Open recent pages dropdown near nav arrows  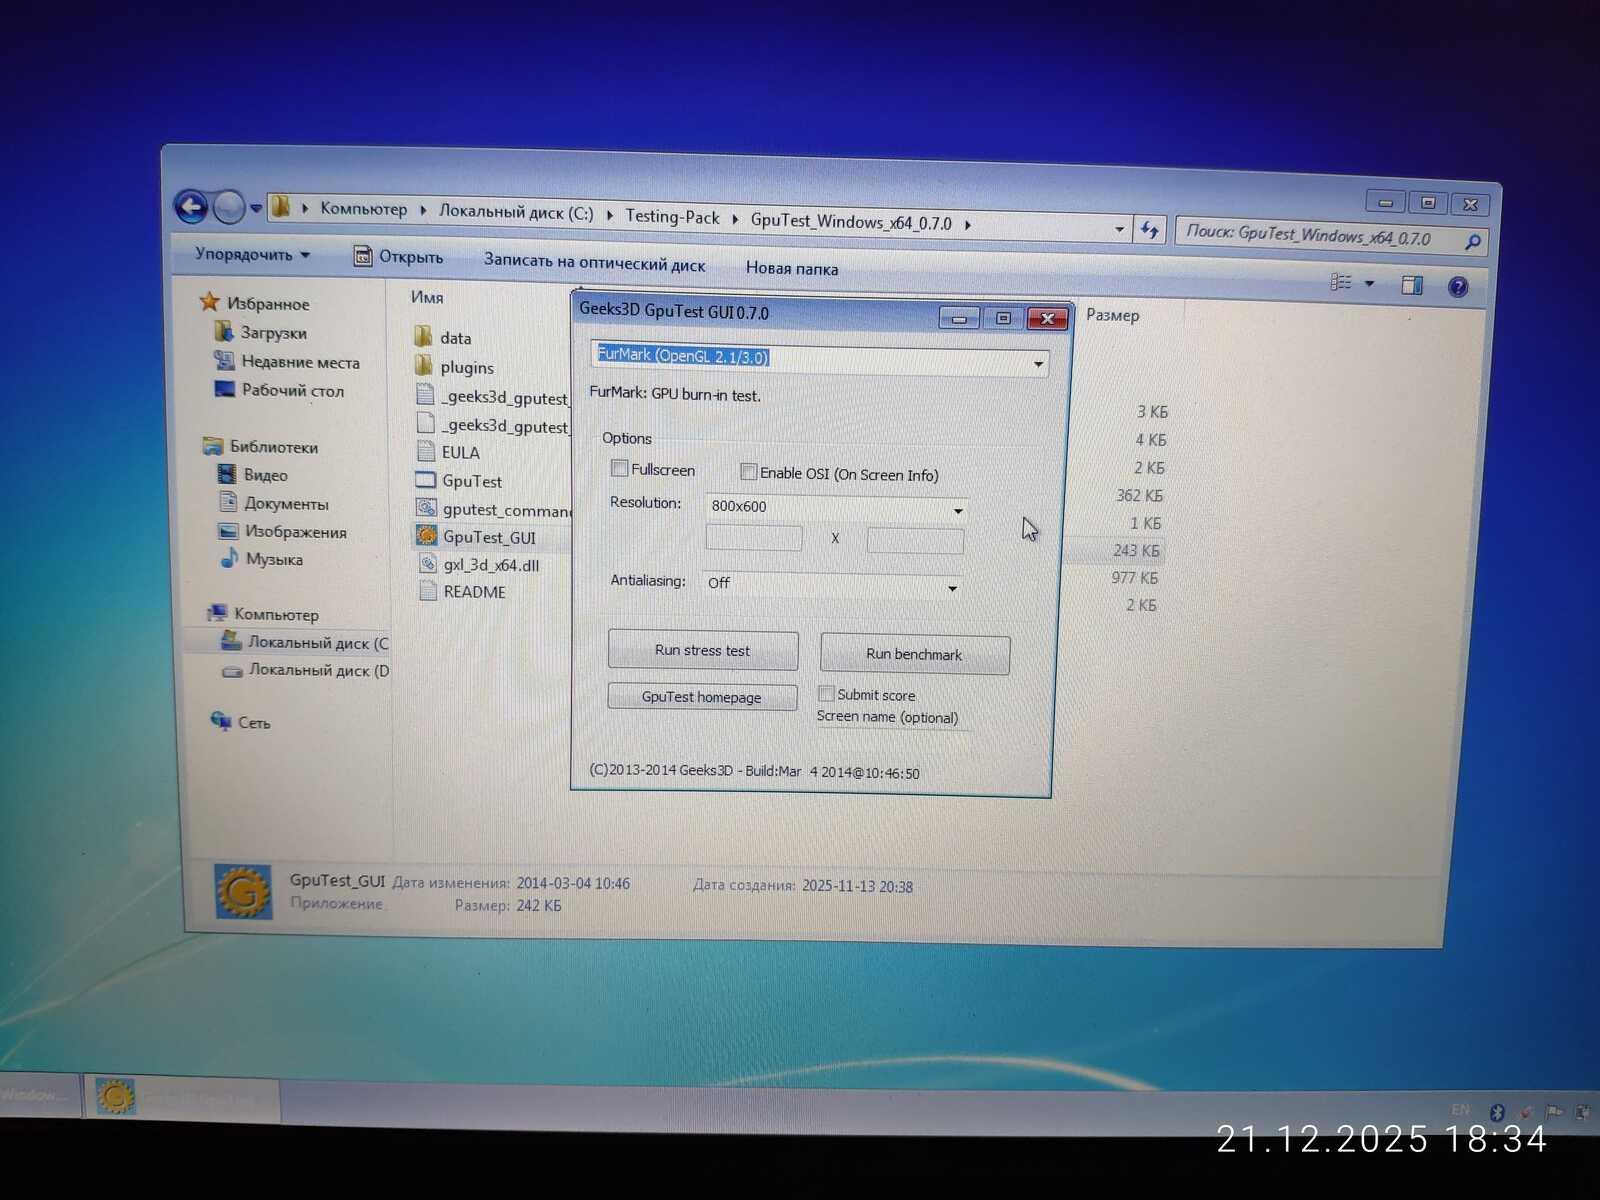point(256,209)
